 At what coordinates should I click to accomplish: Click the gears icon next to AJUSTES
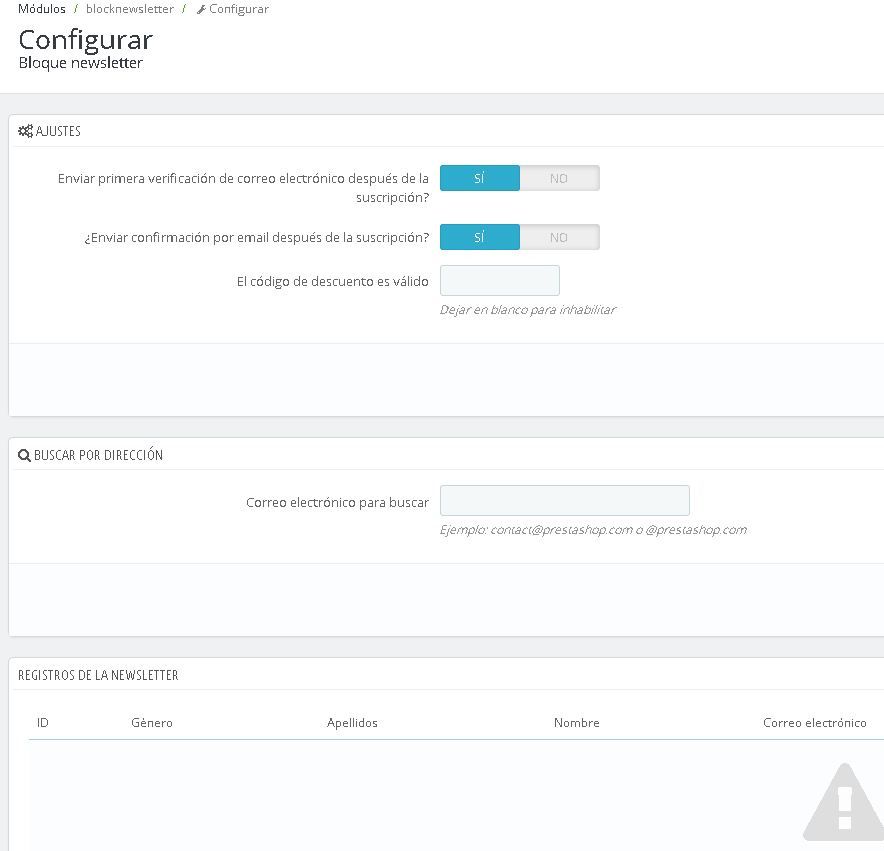25,131
